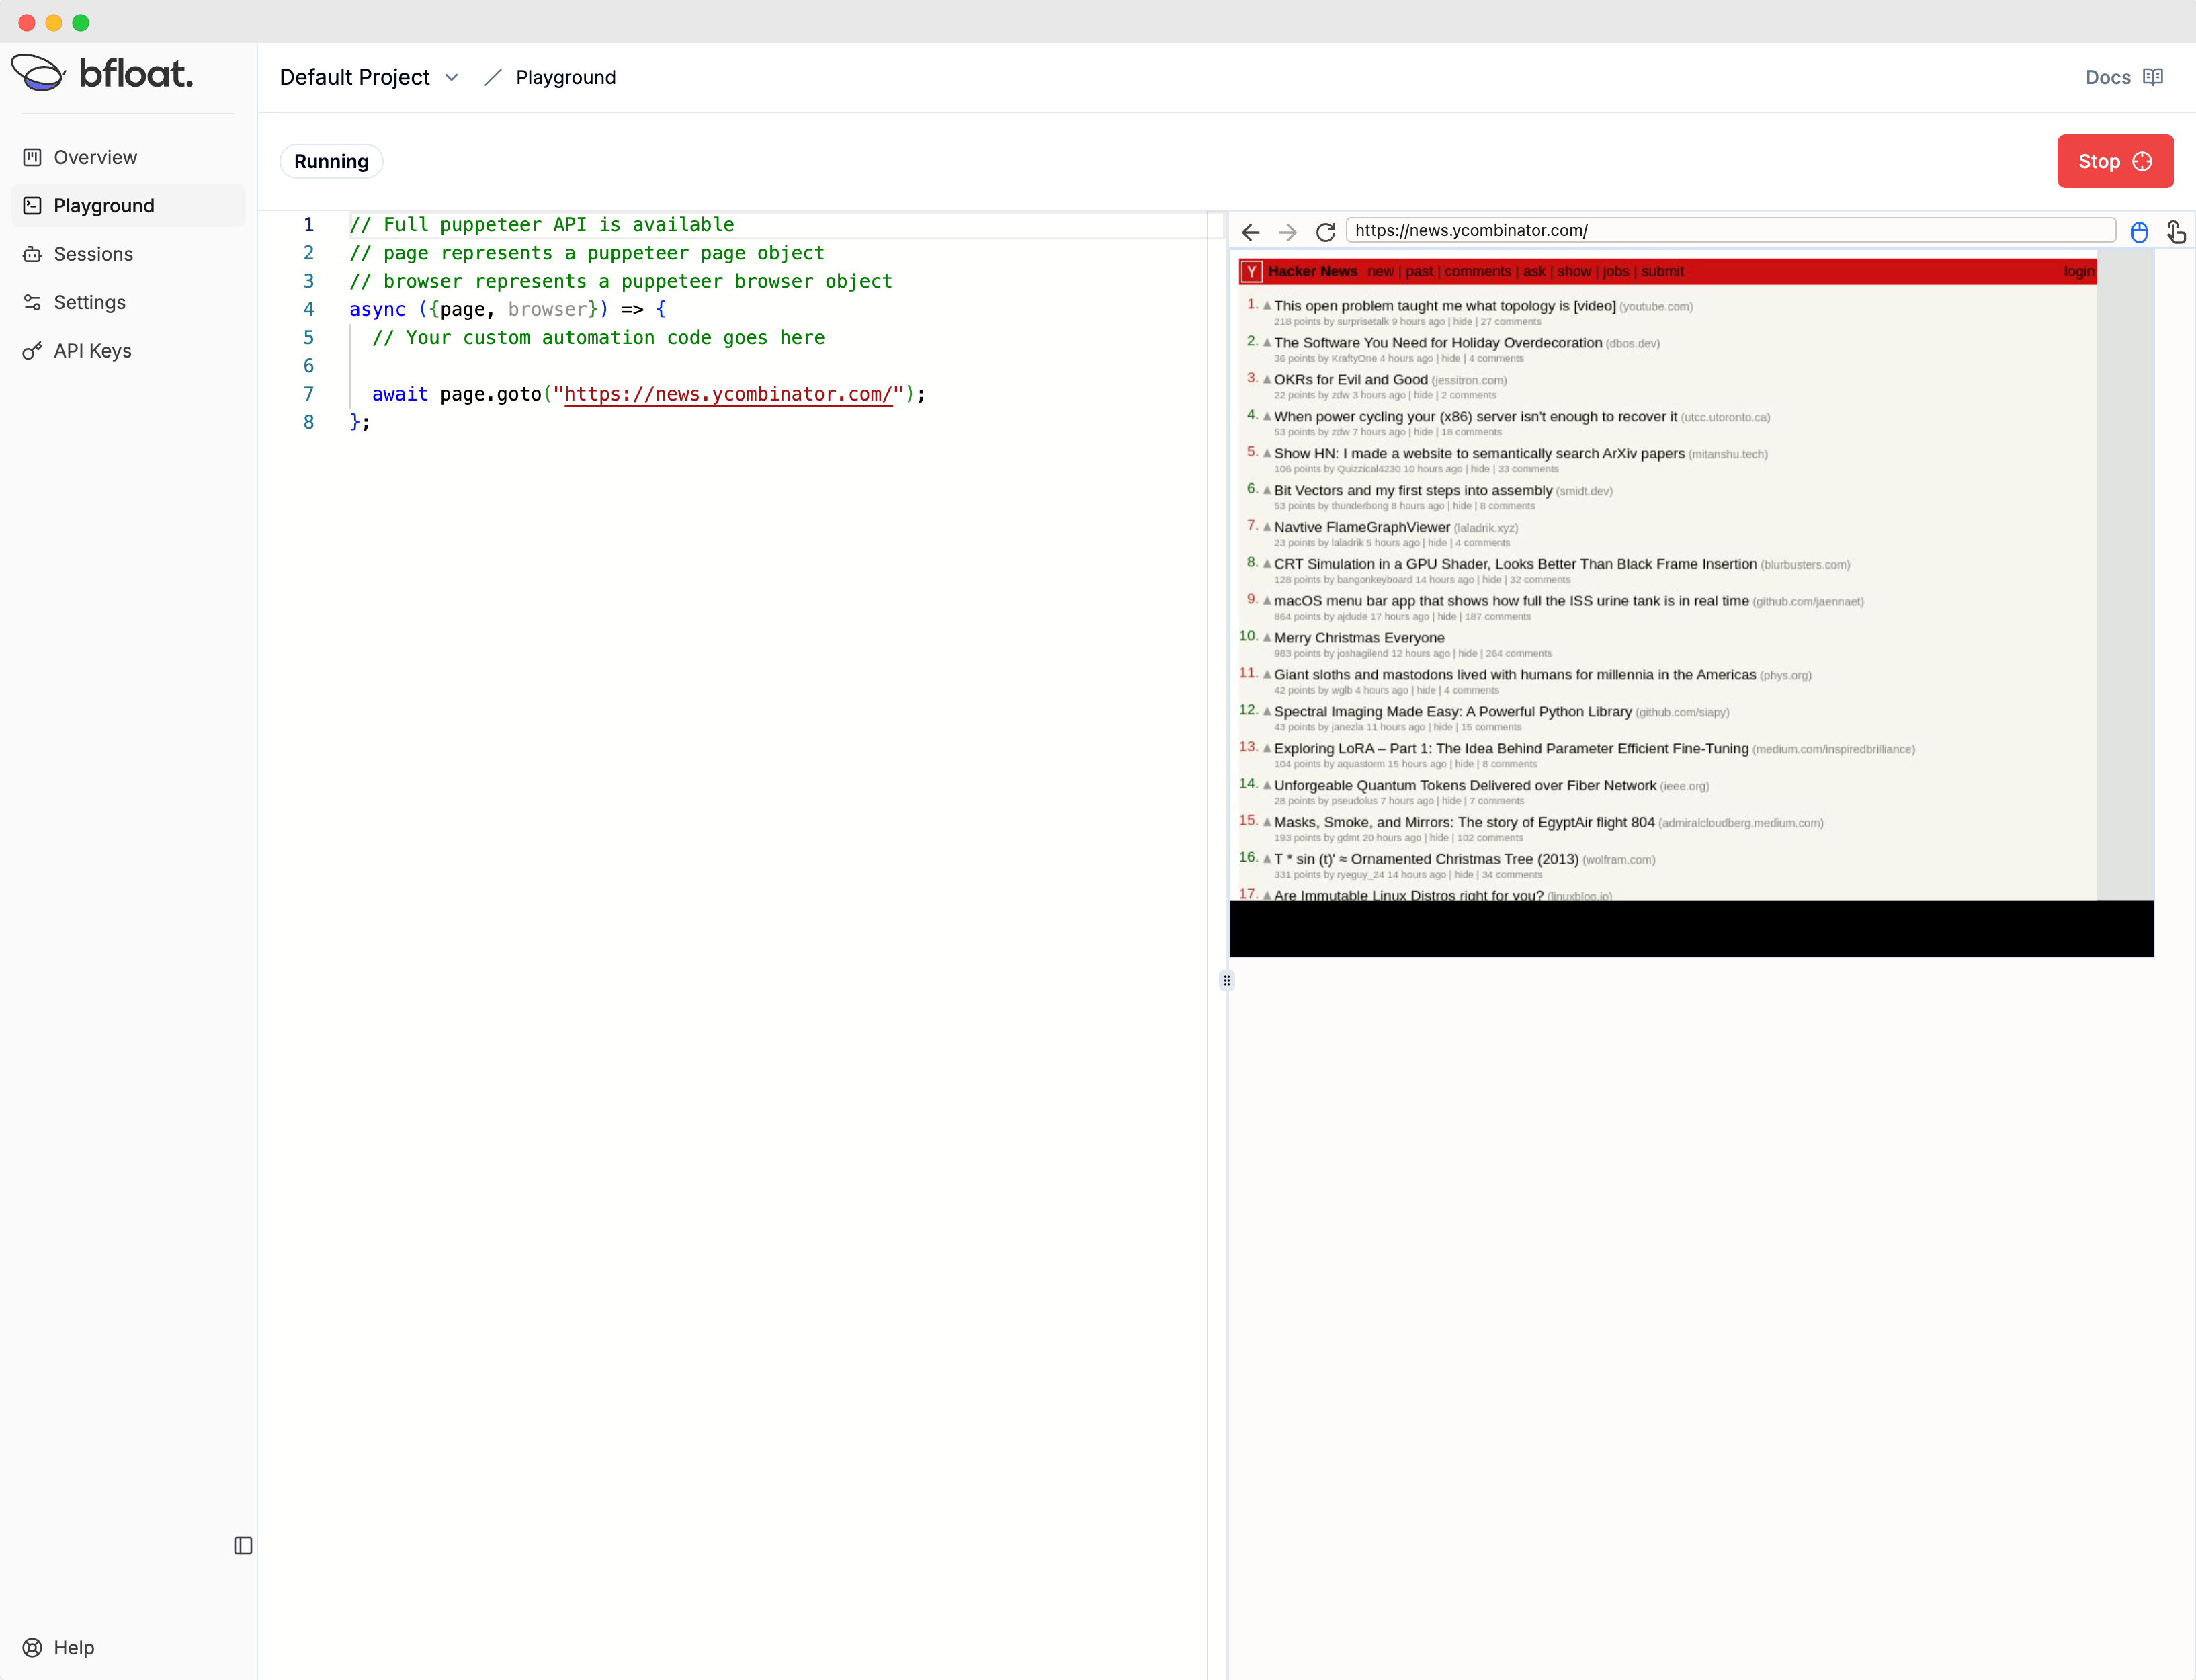This screenshot has height=1680, width=2196.
Task: Click the Sessions sidebar icon
Action: [x=35, y=254]
